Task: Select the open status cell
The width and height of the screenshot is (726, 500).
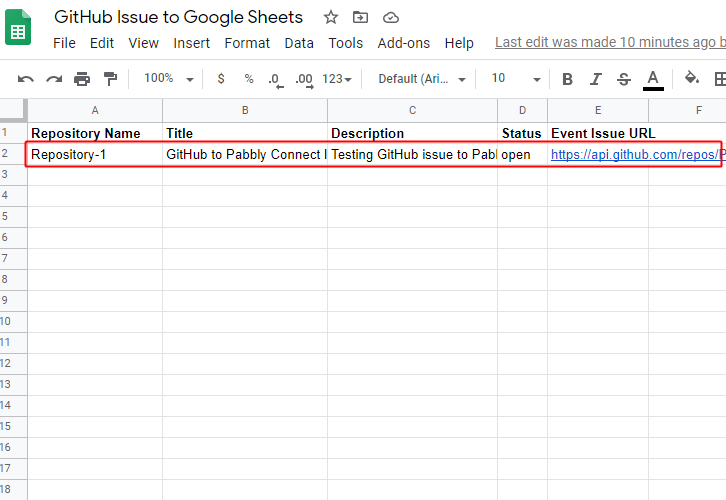Action: tap(522, 154)
